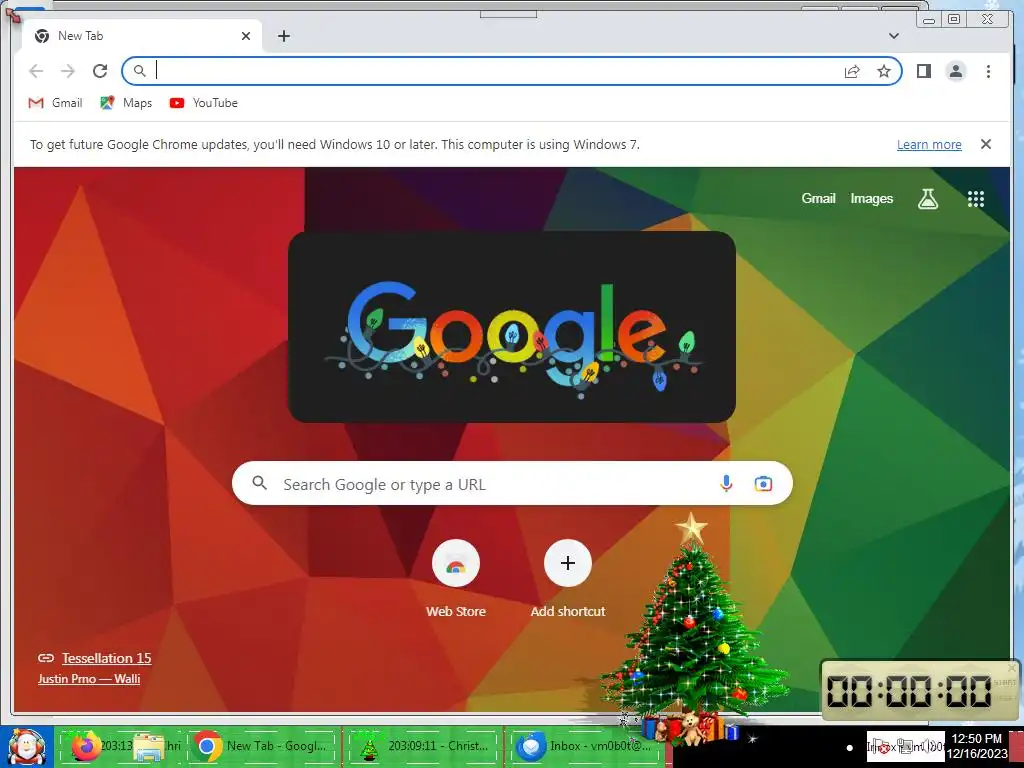Restore the Chrome window

954,19
